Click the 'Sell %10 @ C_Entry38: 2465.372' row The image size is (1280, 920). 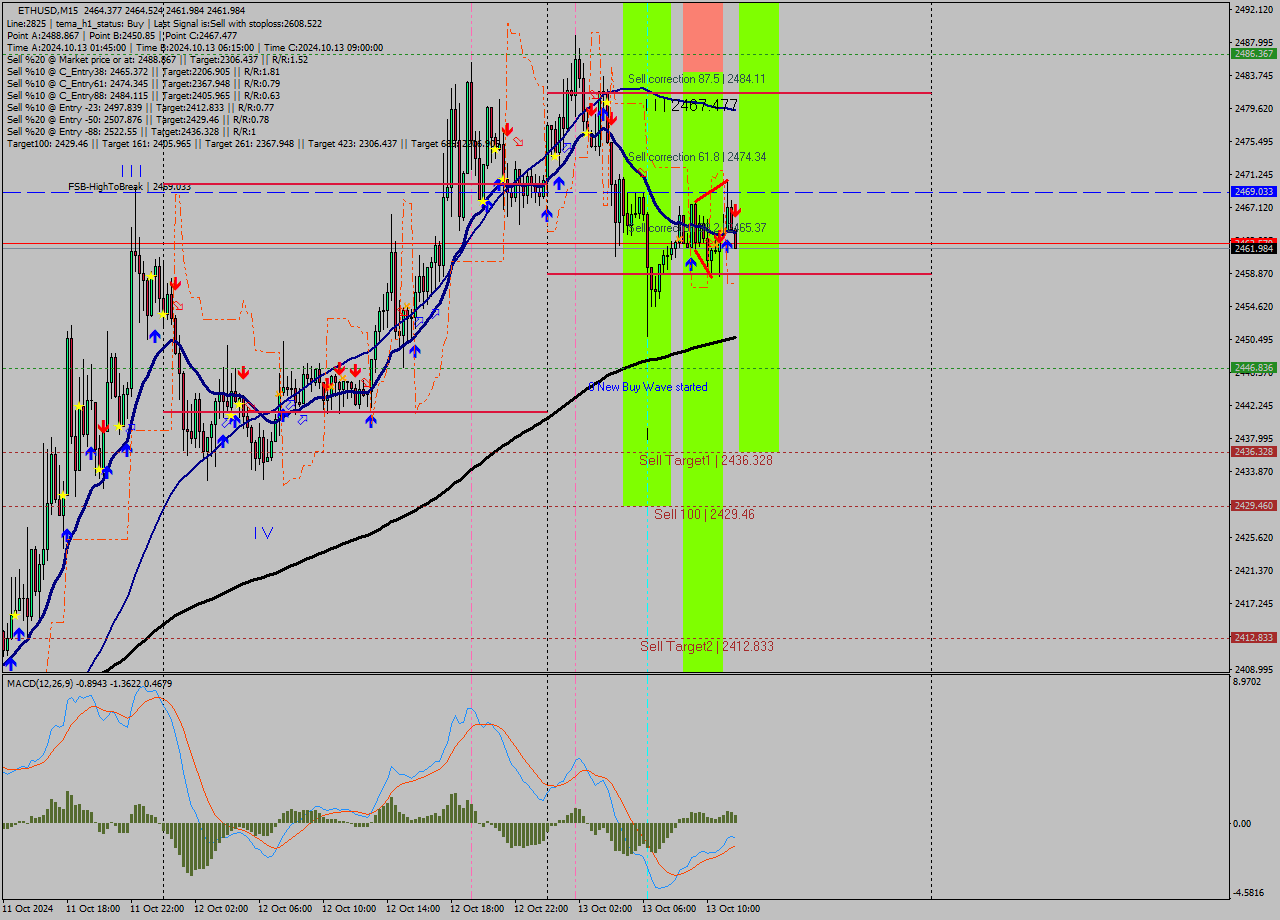point(143,71)
